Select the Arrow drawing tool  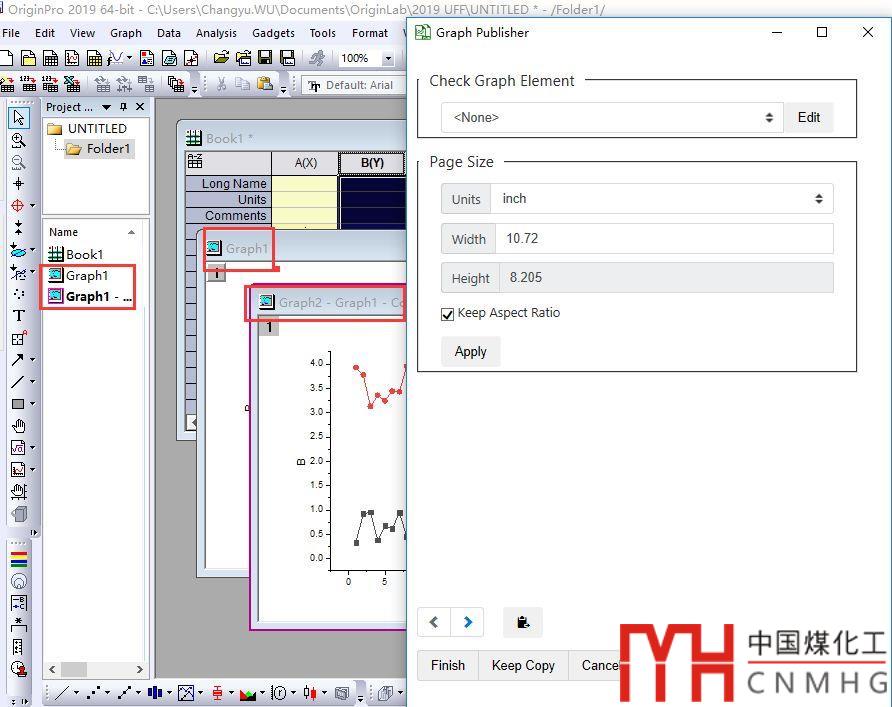point(18,360)
